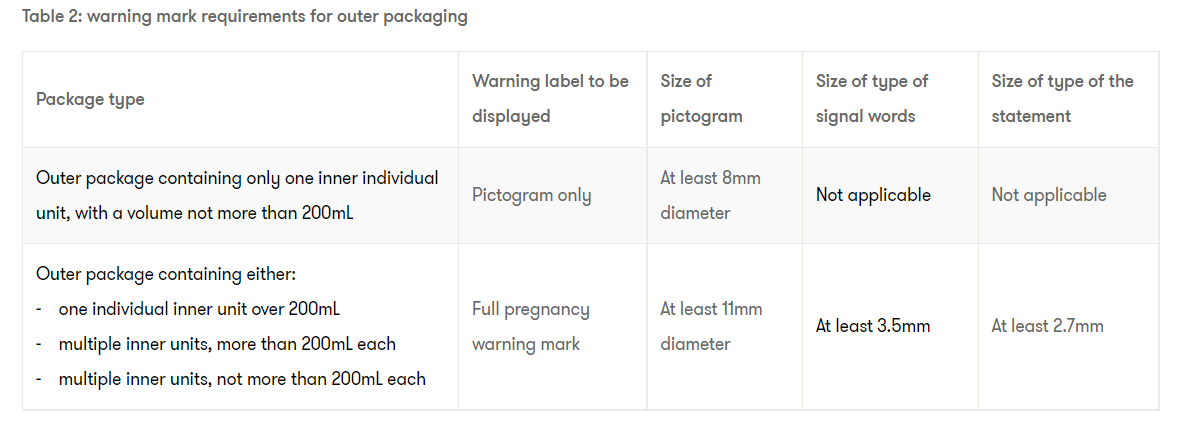Click the 'Package type' column header
Image resolution: width=1181 pixels, height=426 pixels.
(x=90, y=99)
